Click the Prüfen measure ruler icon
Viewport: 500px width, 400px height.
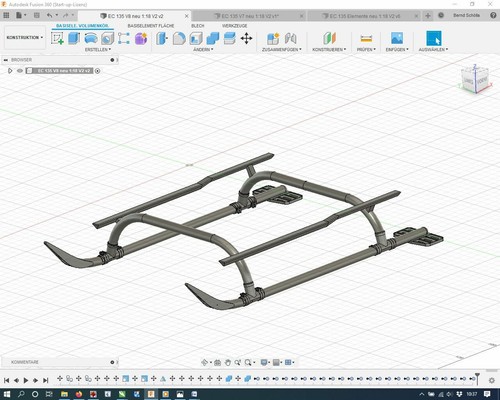tap(366, 39)
